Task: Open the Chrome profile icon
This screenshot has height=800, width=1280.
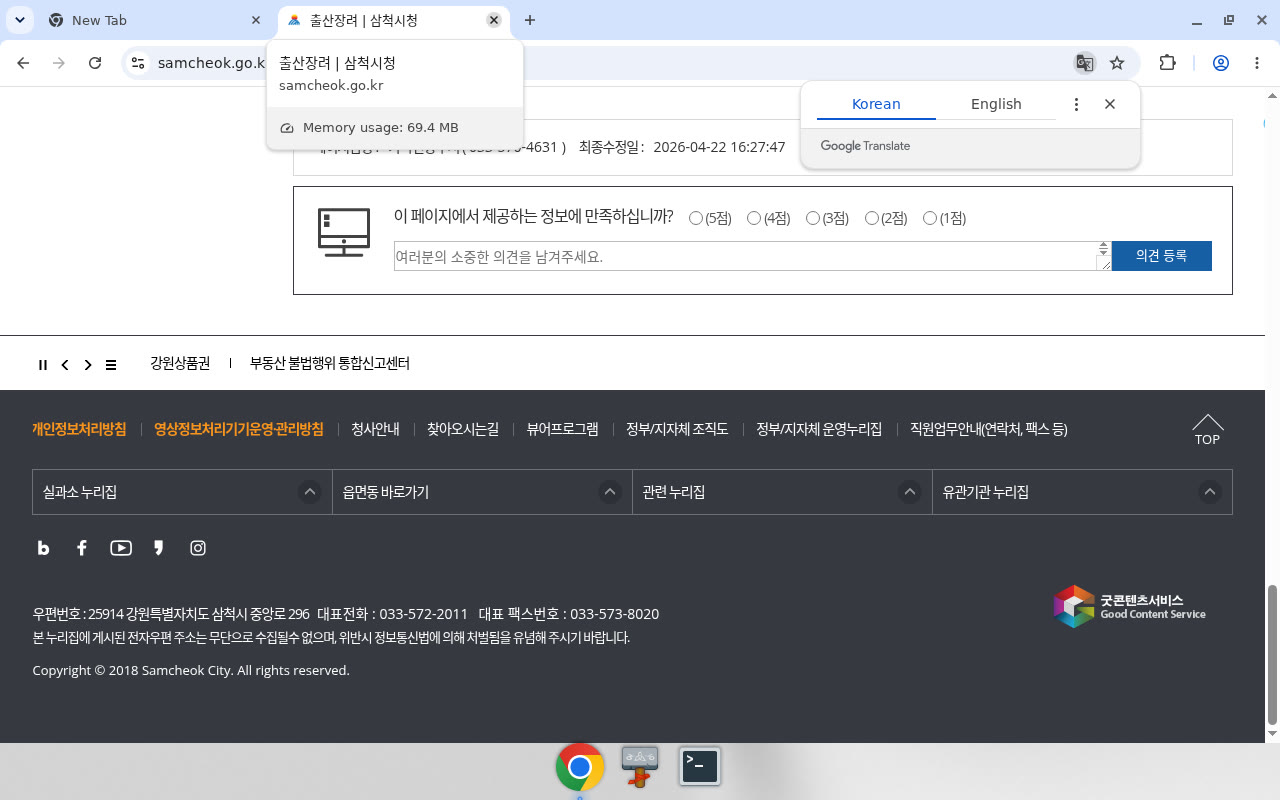Action: tap(1220, 63)
